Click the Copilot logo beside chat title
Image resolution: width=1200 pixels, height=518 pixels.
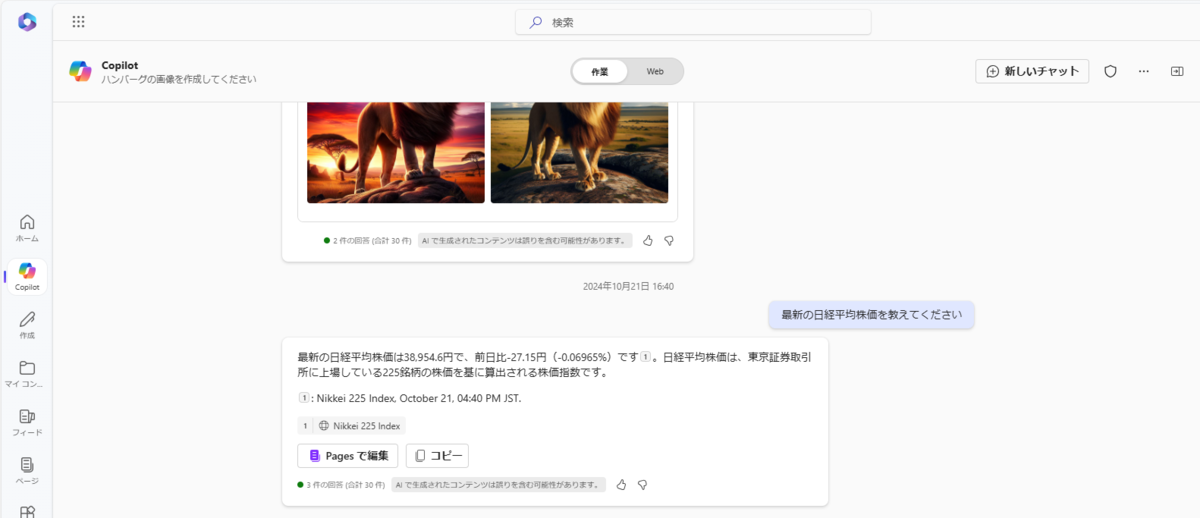coord(80,71)
